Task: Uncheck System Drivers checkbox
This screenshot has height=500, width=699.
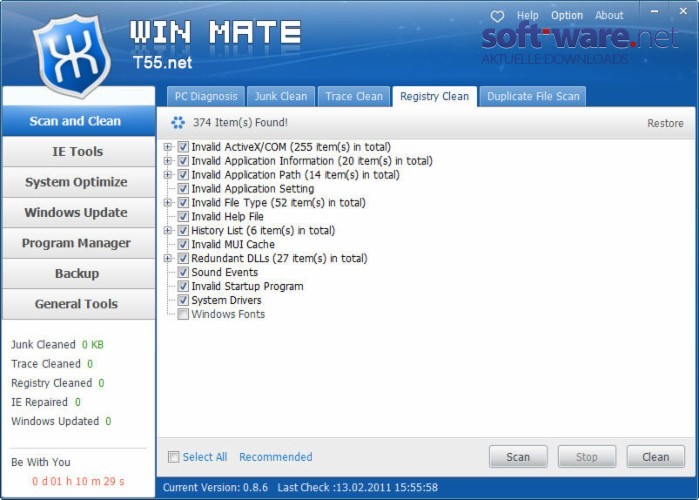Action: pyautogui.click(x=183, y=300)
